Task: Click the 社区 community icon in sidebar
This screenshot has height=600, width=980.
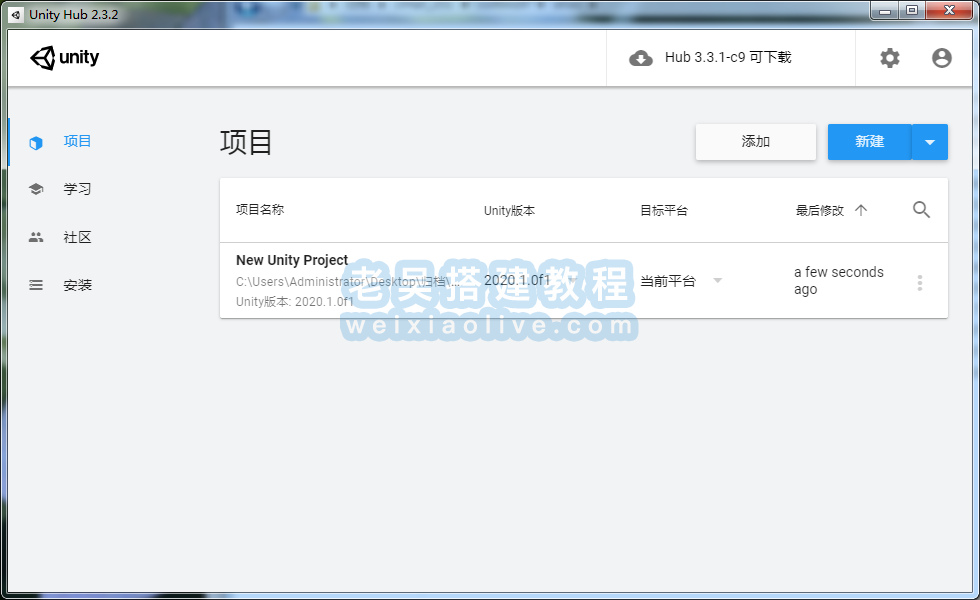Action: click(36, 236)
